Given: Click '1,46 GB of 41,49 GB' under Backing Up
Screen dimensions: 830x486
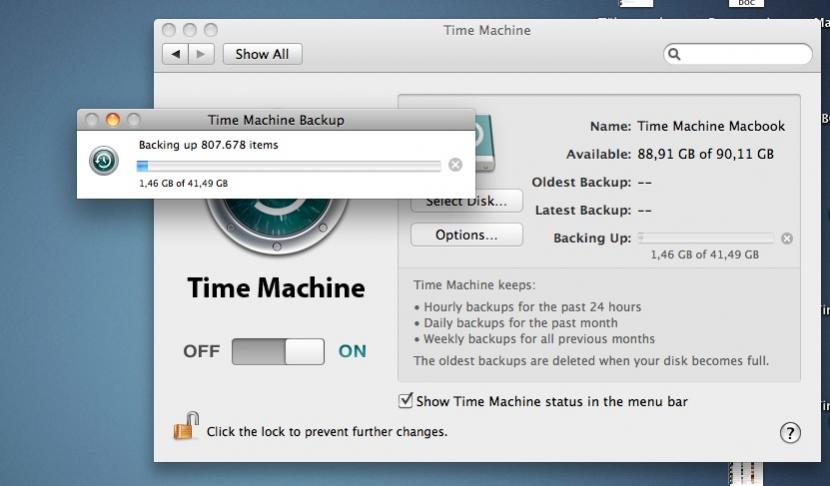Looking at the screenshot, I should tap(705, 255).
